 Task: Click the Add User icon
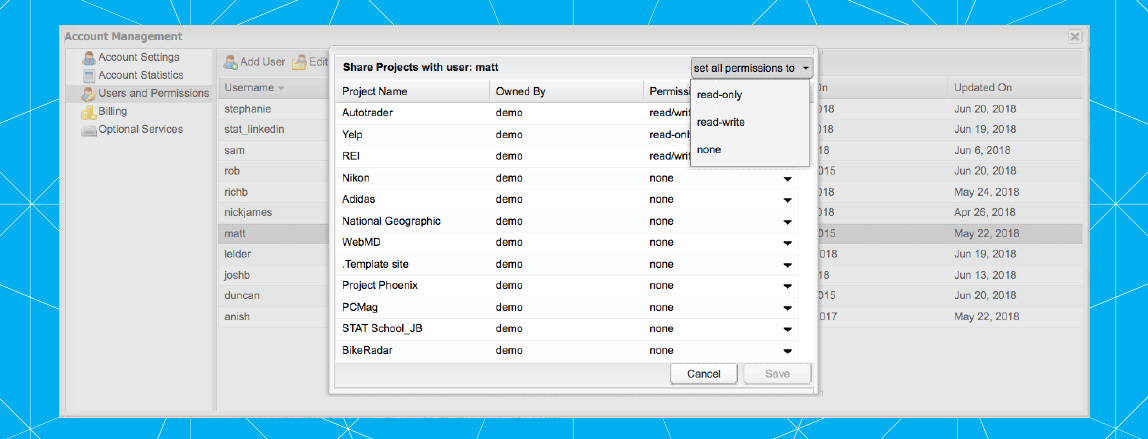coord(229,62)
